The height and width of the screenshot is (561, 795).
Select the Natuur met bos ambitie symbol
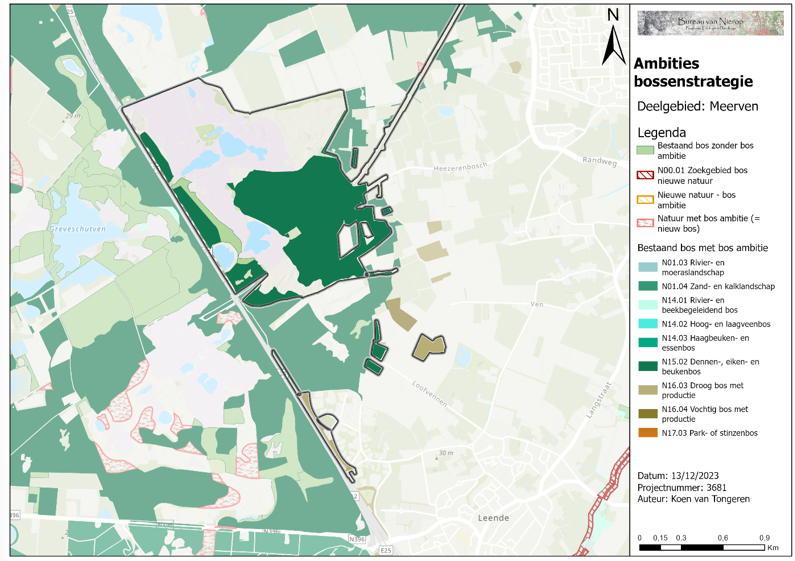point(646,221)
